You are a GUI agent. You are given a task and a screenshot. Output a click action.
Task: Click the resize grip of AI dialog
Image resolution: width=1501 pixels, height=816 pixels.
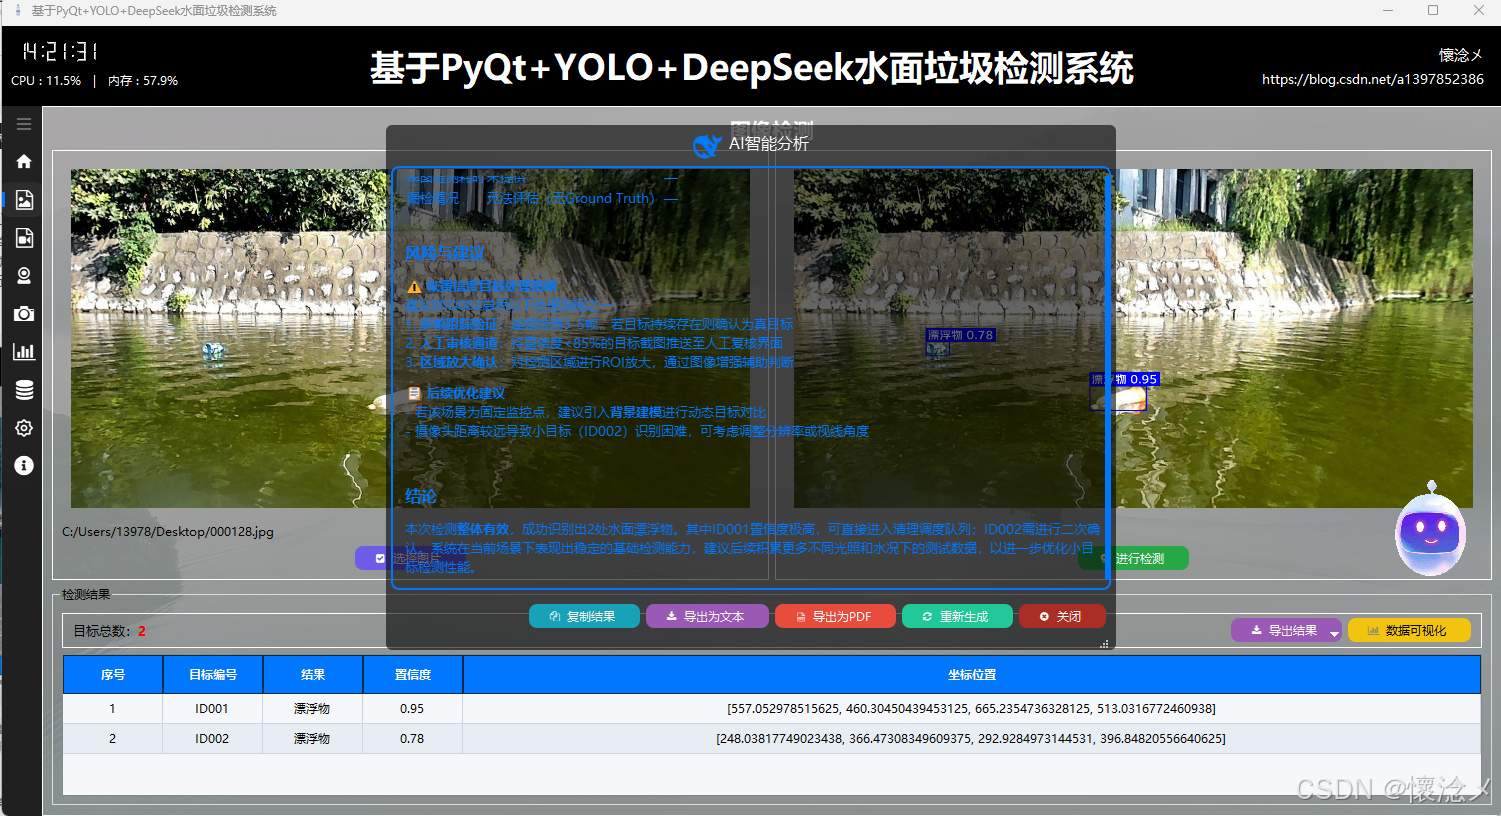(1104, 644)
